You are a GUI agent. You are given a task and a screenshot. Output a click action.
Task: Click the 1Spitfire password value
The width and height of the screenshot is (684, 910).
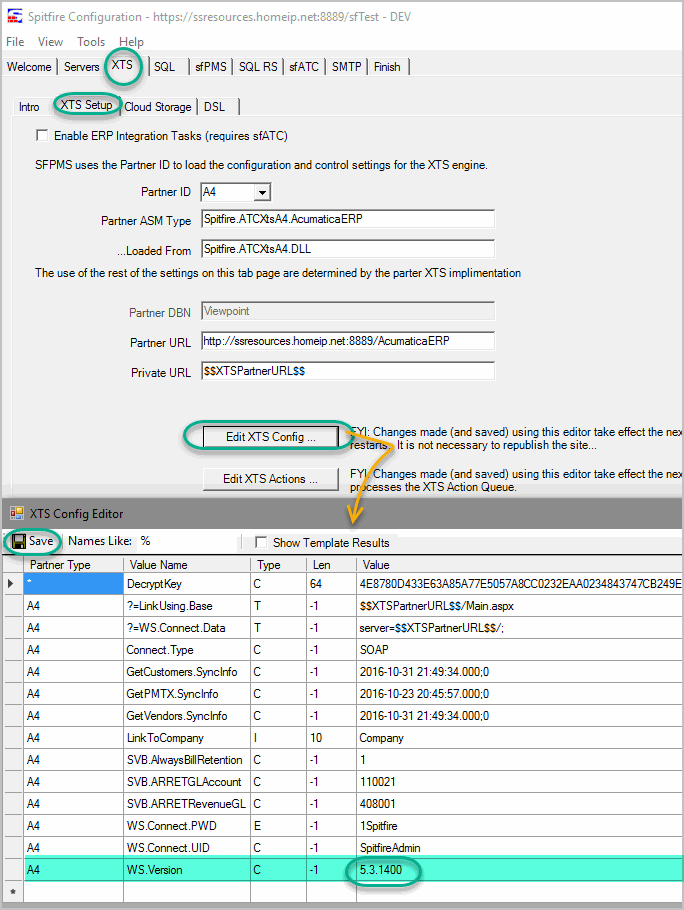click(519, 826)
